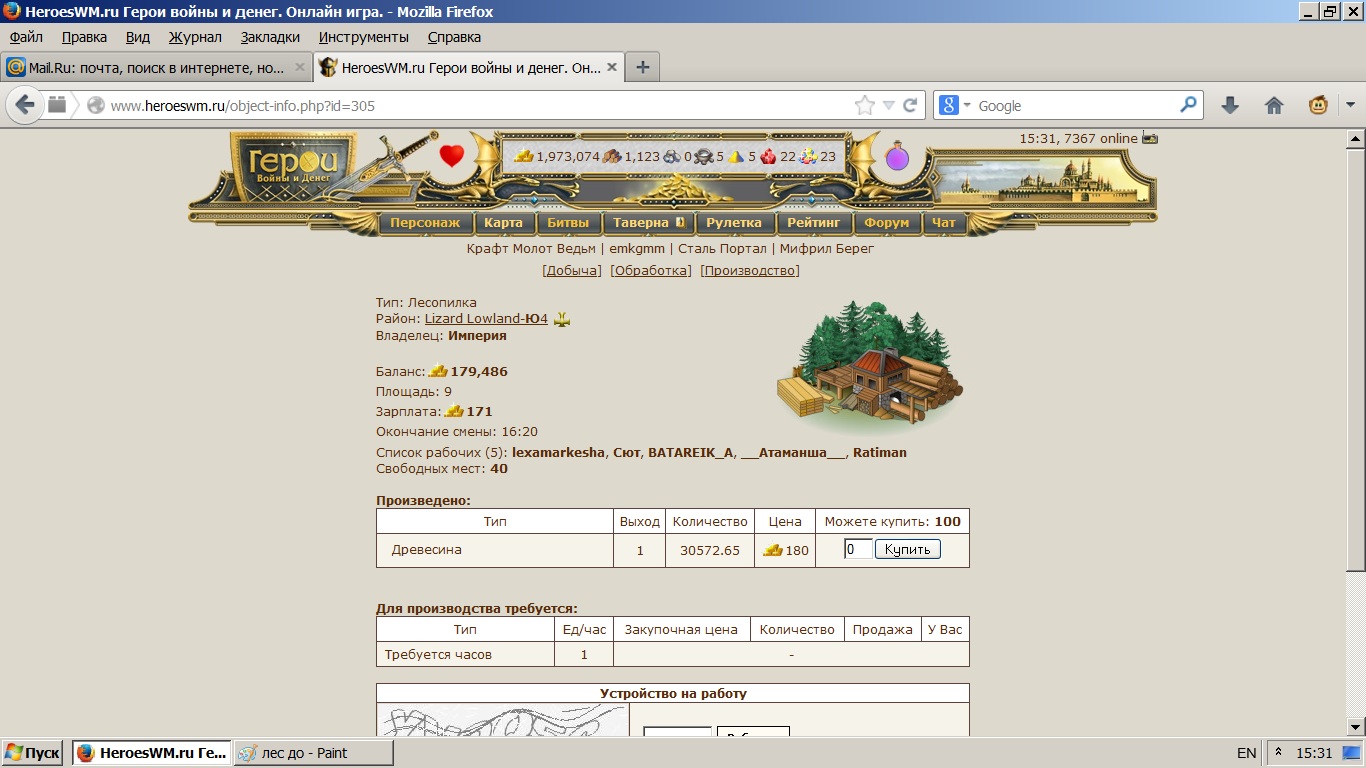Open the Закладки menu
The height and width of the screenshot is (768, 1366).
(270, 37)
